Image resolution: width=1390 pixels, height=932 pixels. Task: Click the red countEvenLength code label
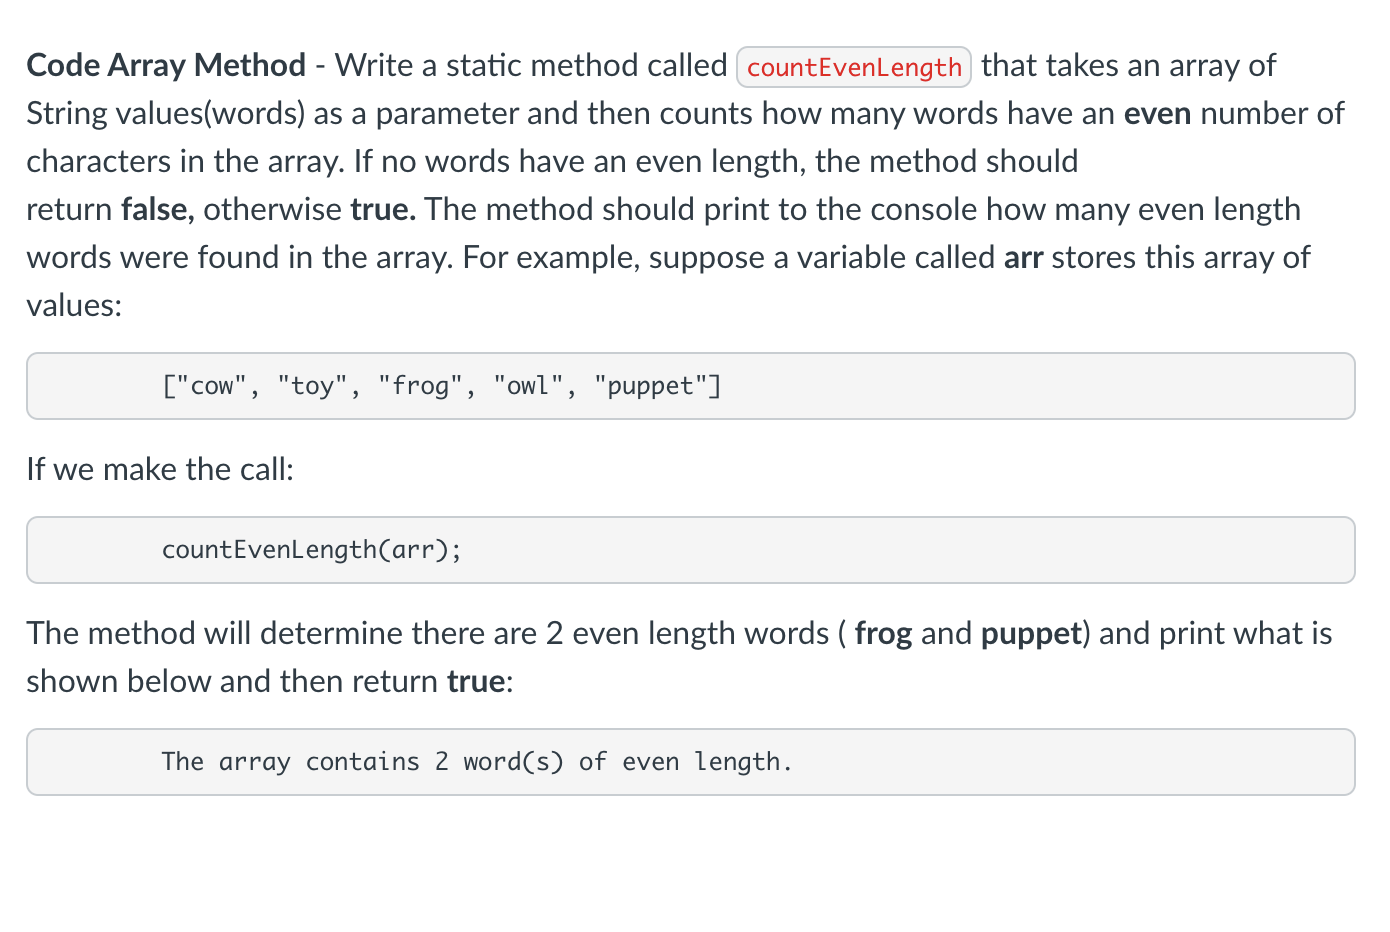click(x=854, y=67)
